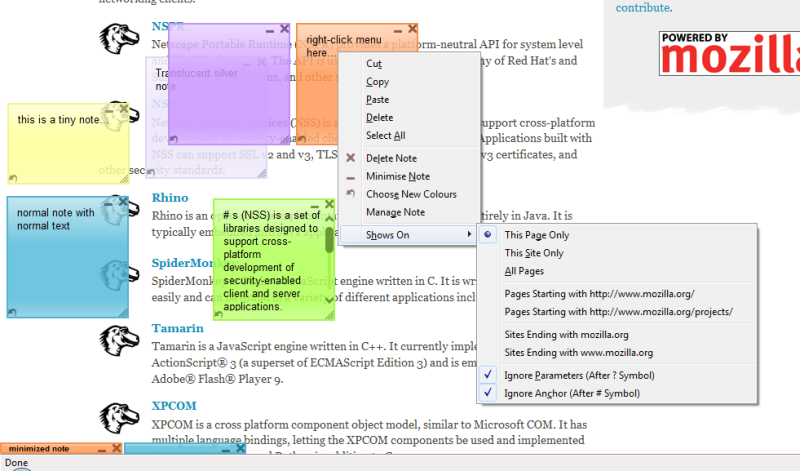Click colour icon on yellow tiny note
Viewport: 800px width, 471px height.
click(13, 178)
